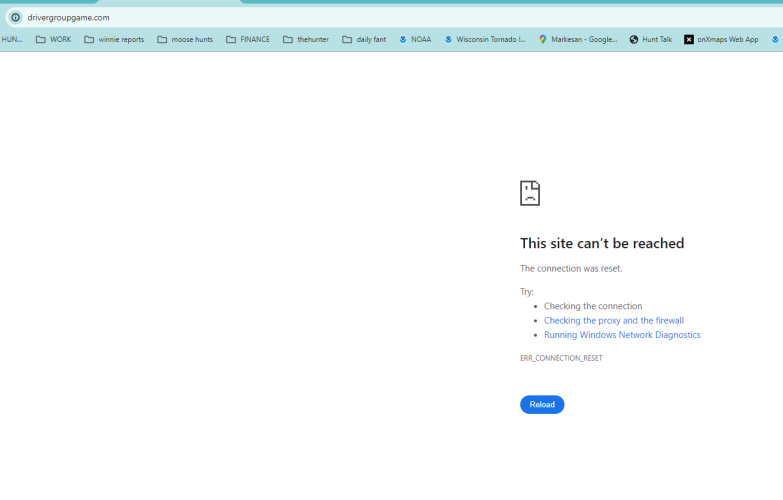Open the WORK bookmarks folder

pyautogui.click(x=53, y=39)
